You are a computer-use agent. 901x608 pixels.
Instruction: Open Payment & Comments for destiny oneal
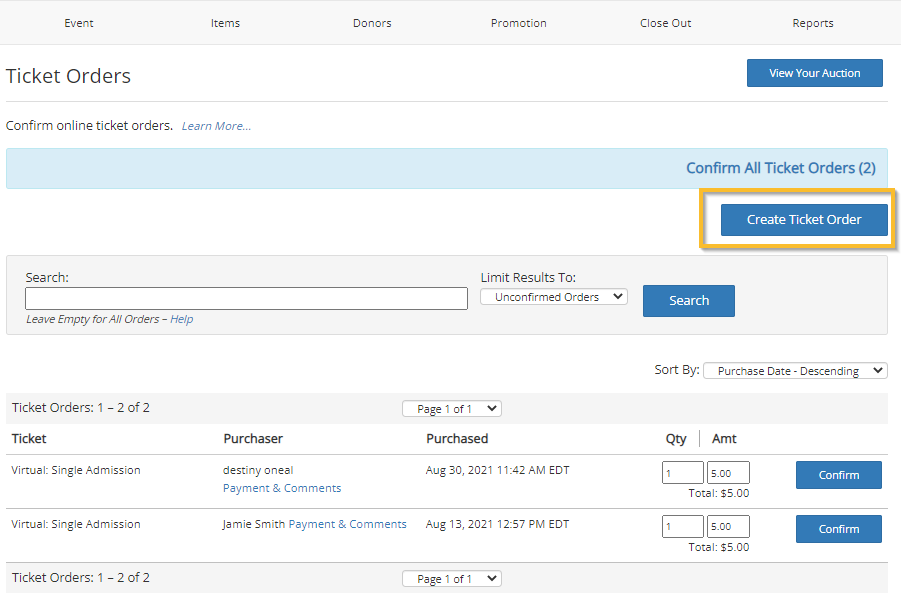click(281, 487)
